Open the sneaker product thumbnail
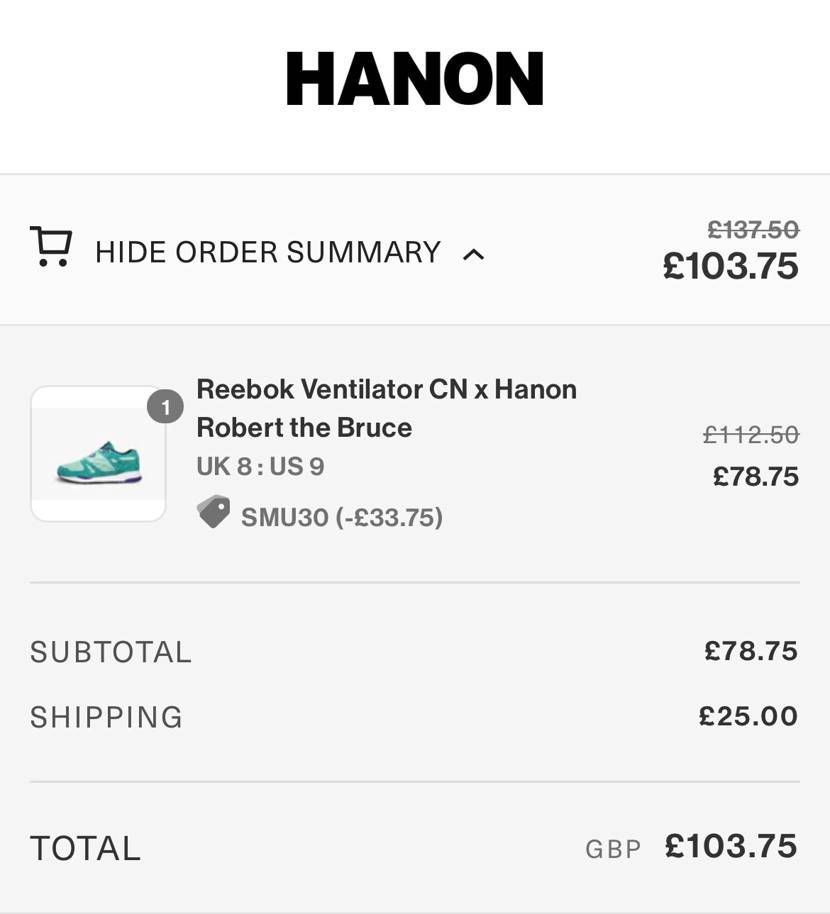 click(x=98, y=453)
